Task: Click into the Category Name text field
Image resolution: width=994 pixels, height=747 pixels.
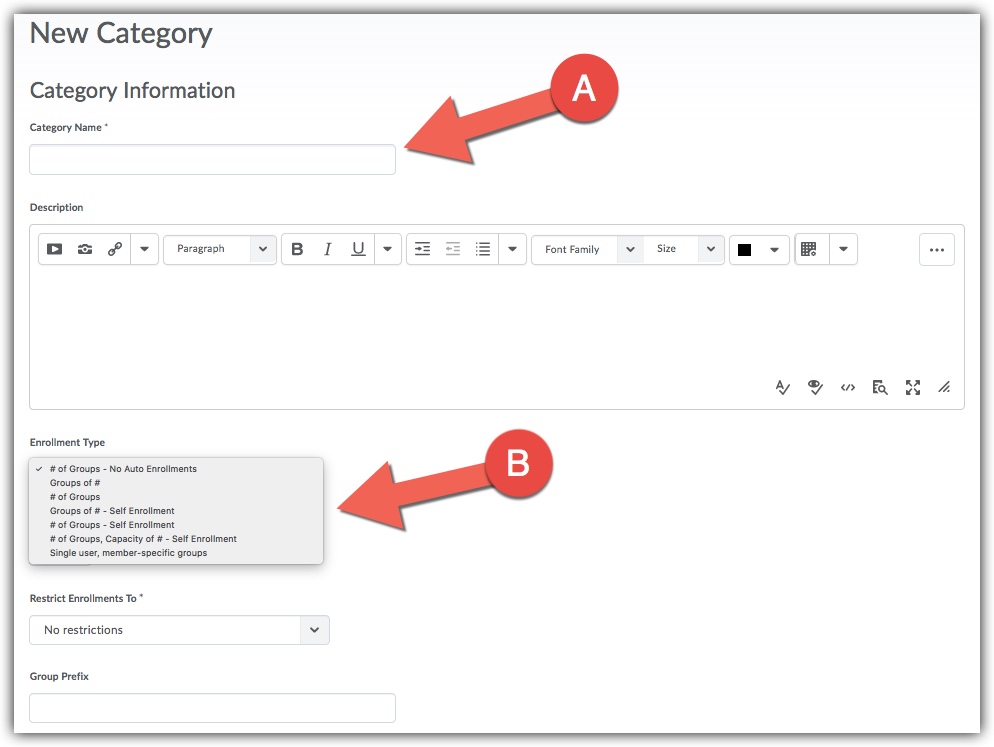Action: click(x=212, y=160)
